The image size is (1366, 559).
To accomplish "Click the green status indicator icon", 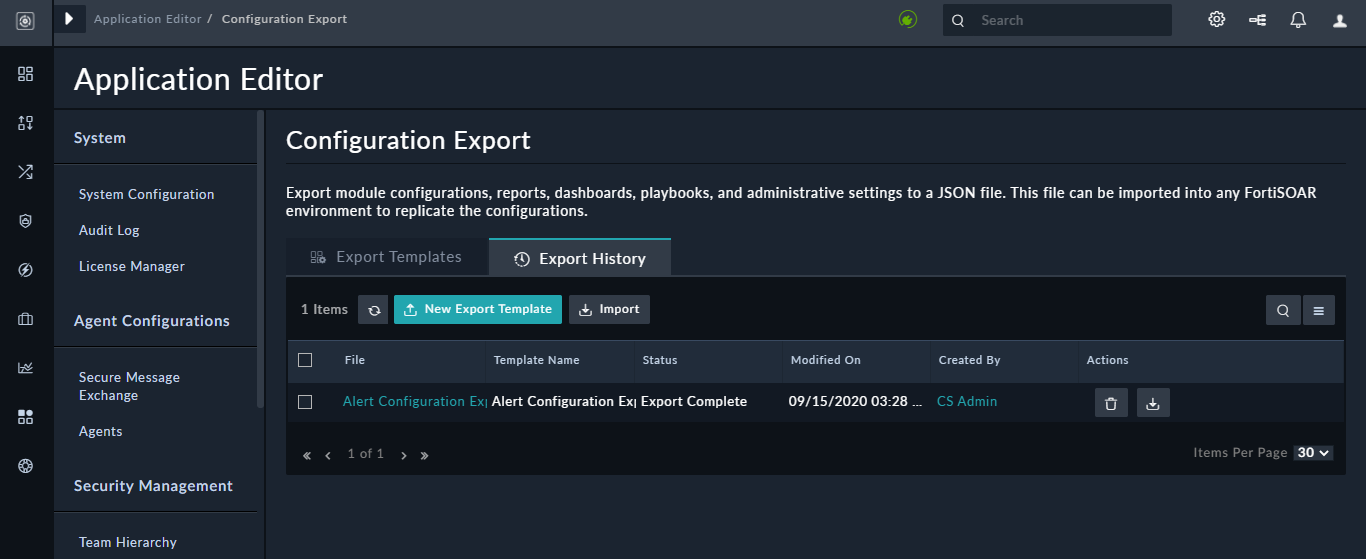I will click(x=908, y=19).
